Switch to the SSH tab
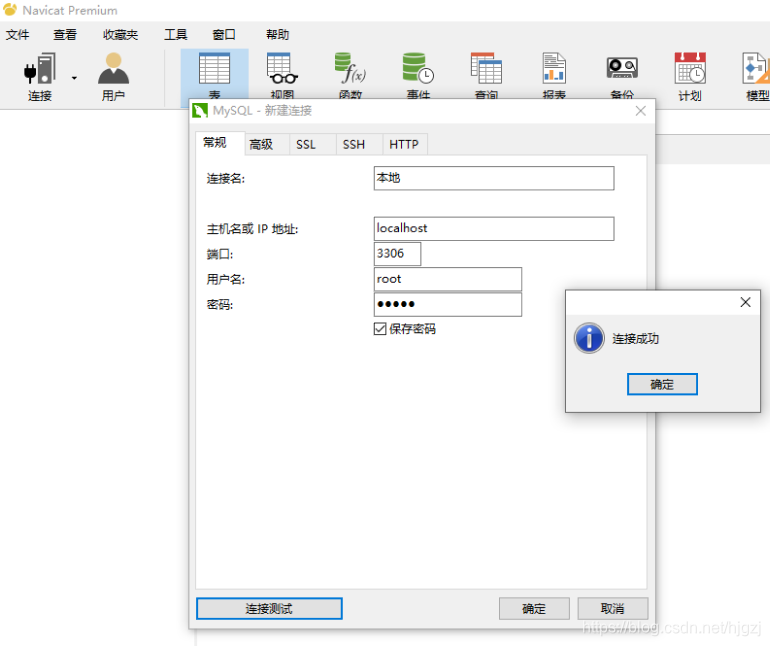Viewport: 770px width, 646px height. coord(359,144)
